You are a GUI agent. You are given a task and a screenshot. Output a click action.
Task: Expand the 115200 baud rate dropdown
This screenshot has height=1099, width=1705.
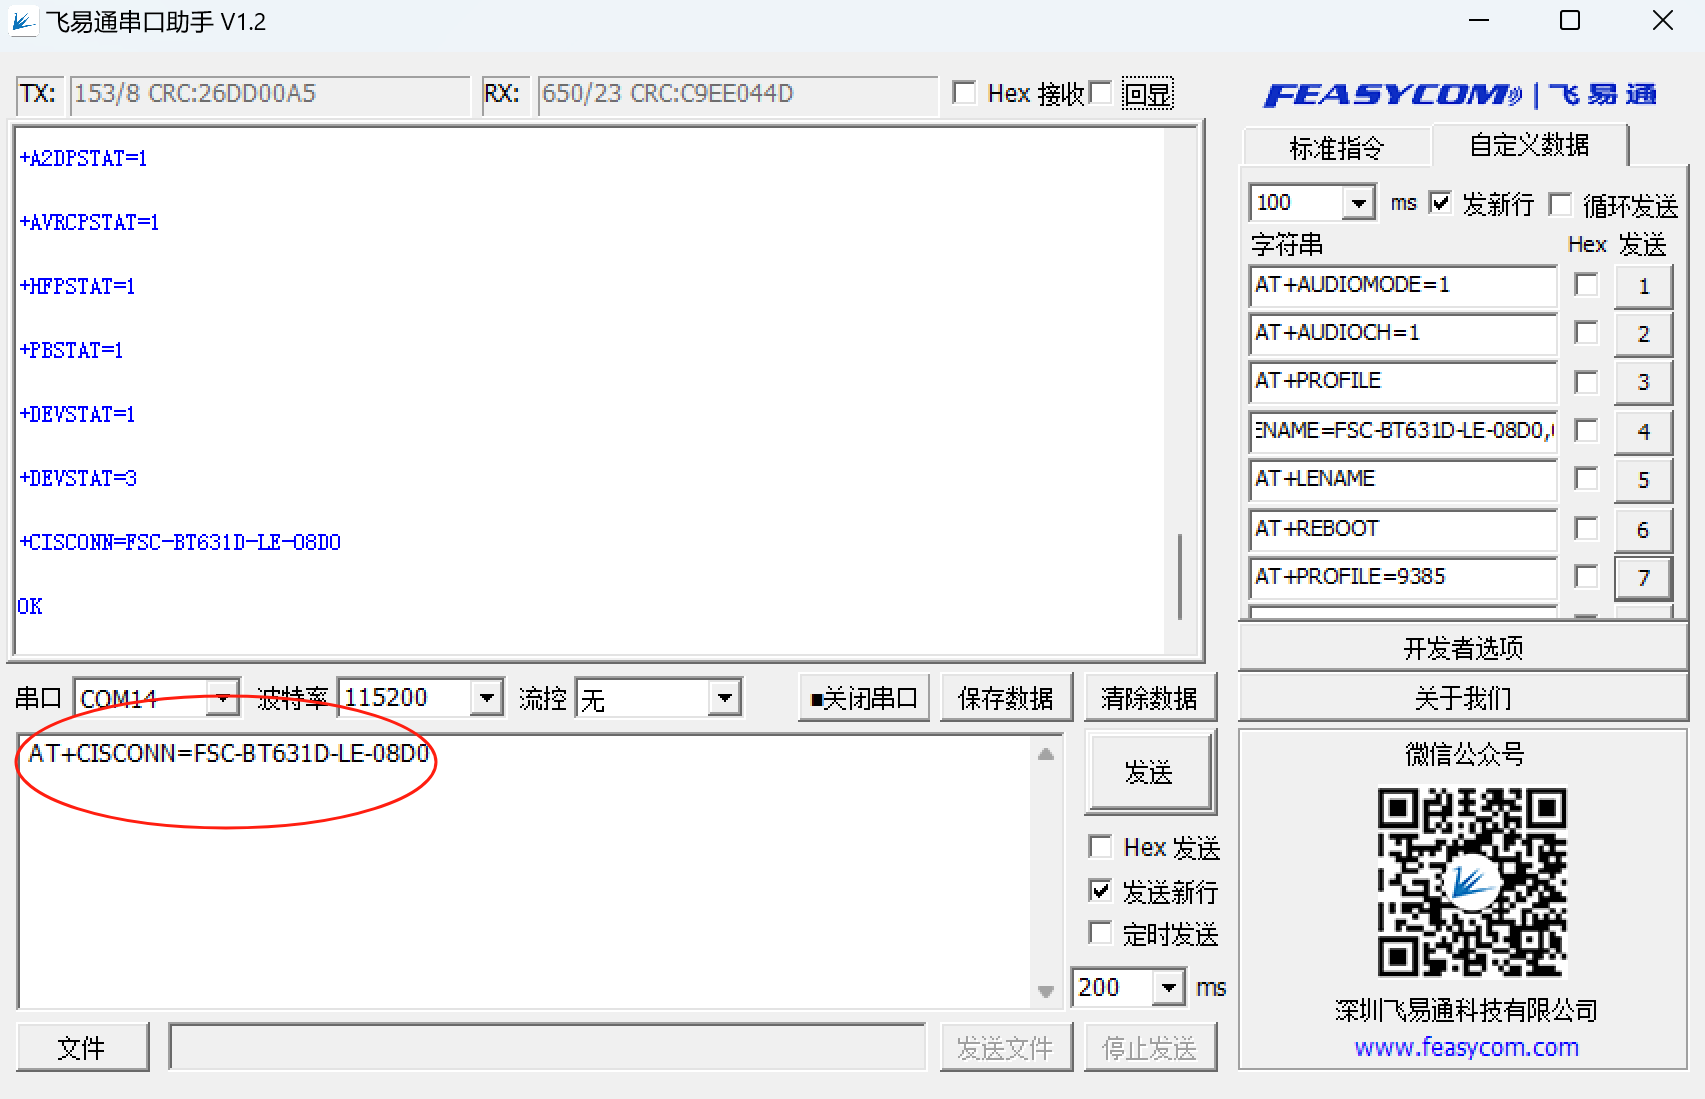pyautogui.click(x=486, y=698)
